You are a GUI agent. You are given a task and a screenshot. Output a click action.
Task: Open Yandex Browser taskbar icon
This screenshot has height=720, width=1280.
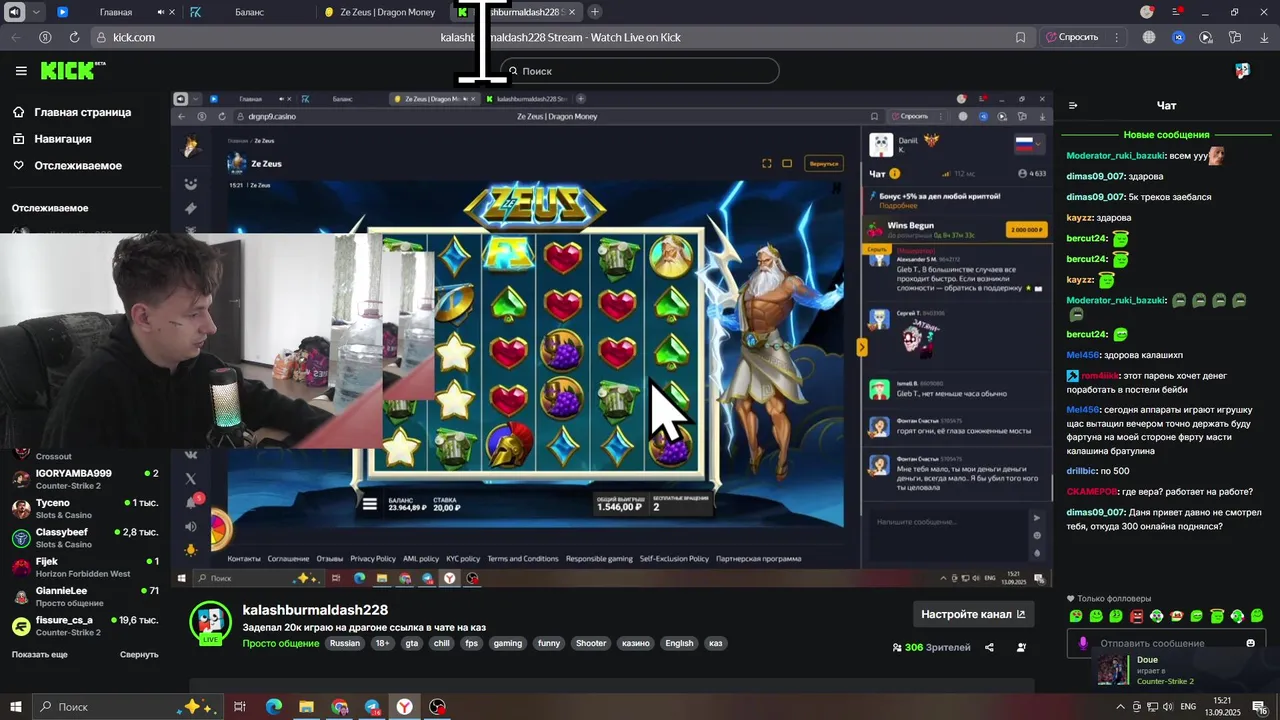click(x=404, y=707)
